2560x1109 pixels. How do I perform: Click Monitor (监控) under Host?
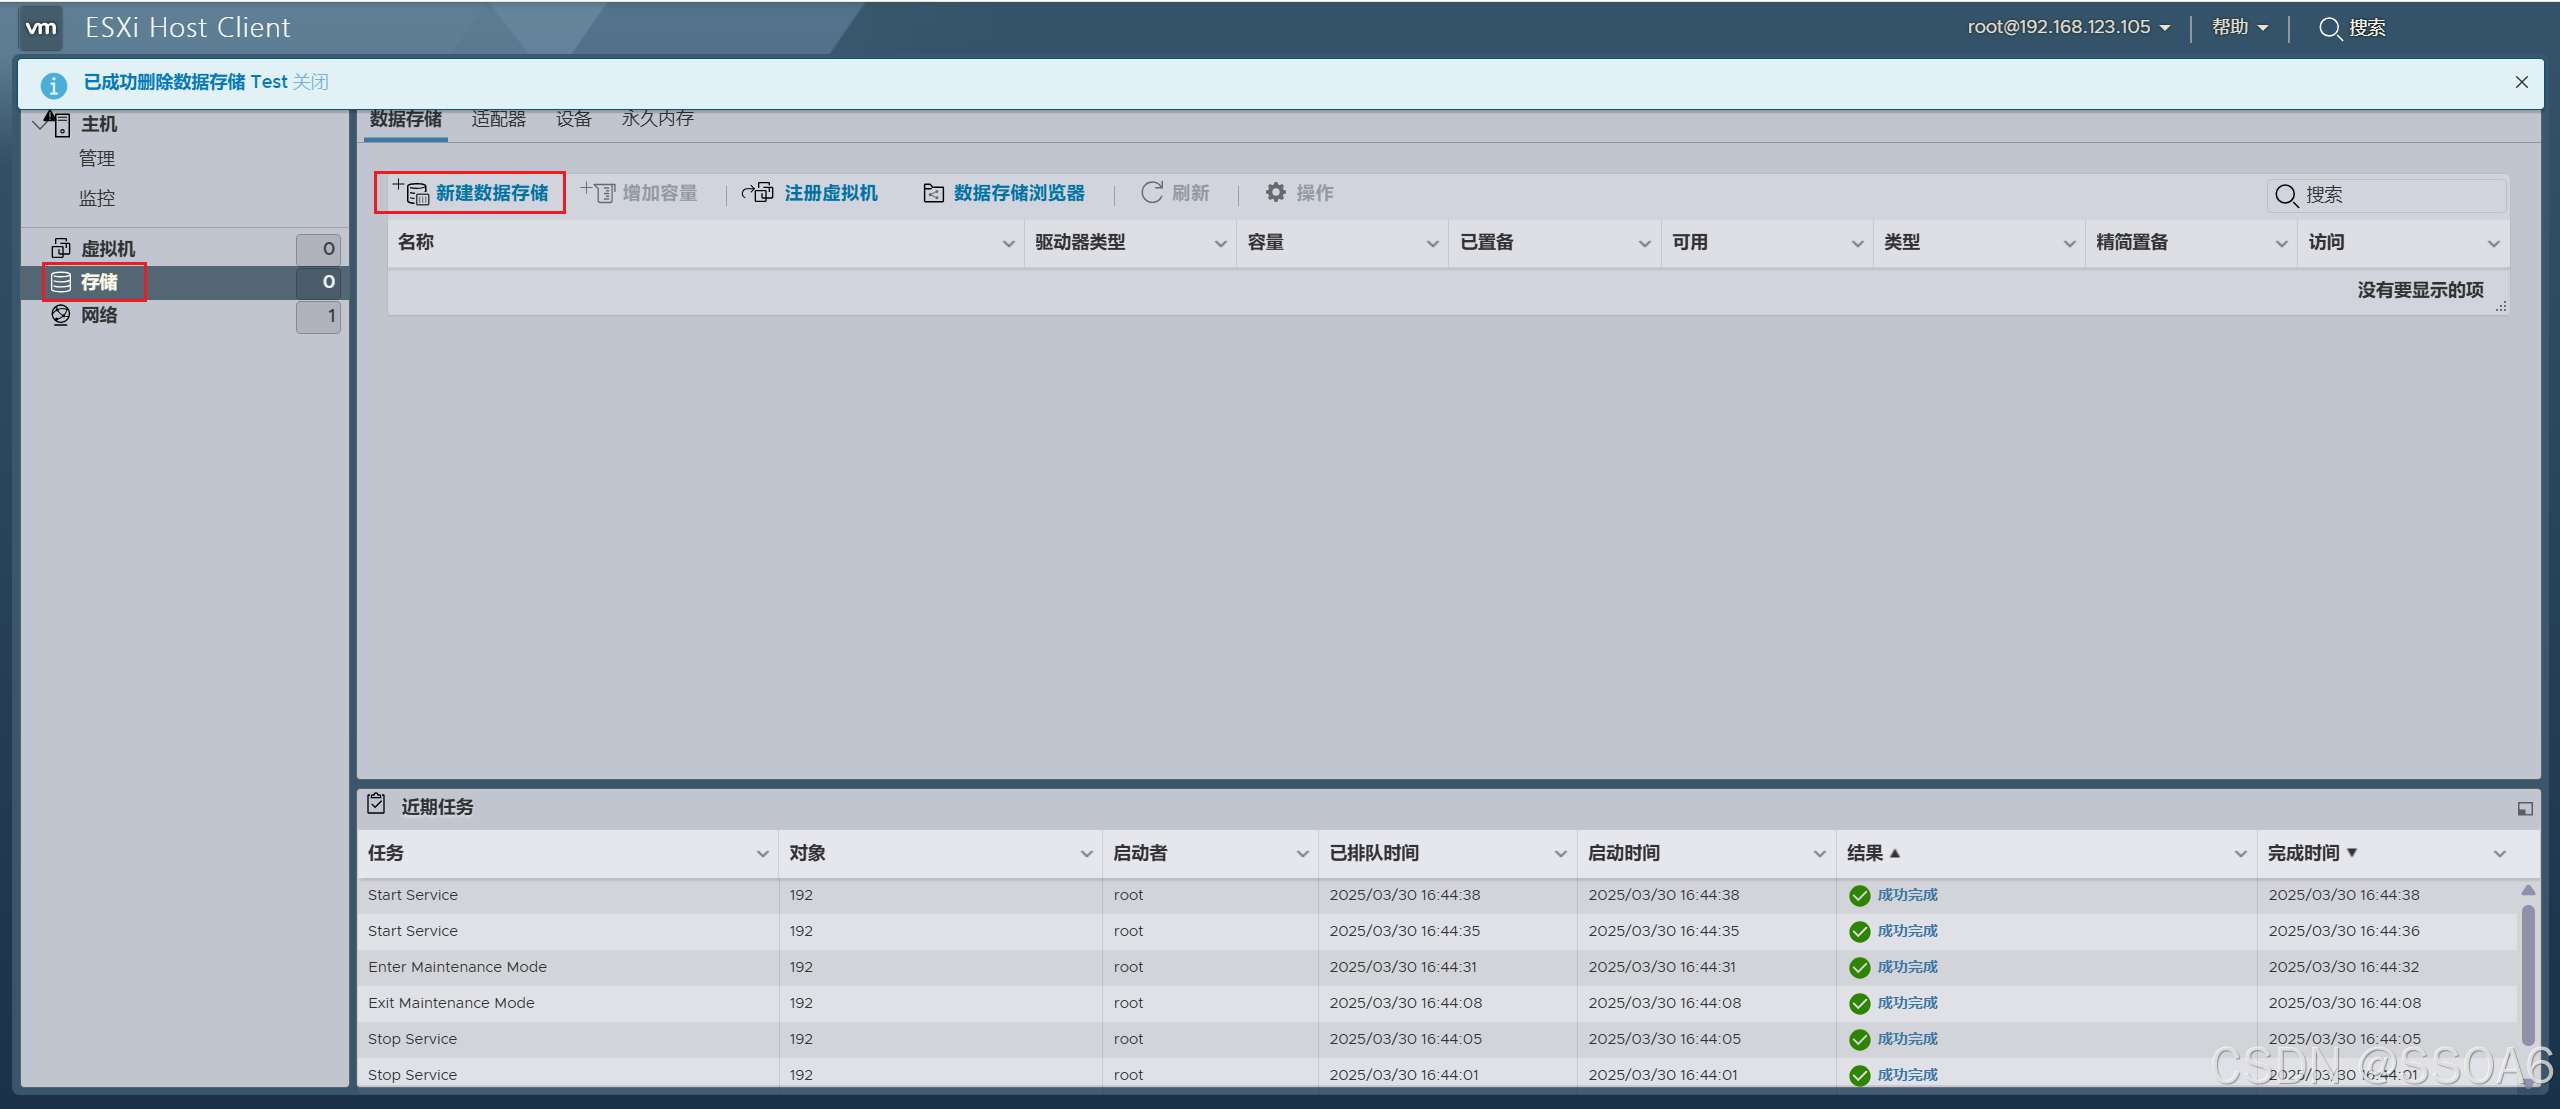[97, 198]
